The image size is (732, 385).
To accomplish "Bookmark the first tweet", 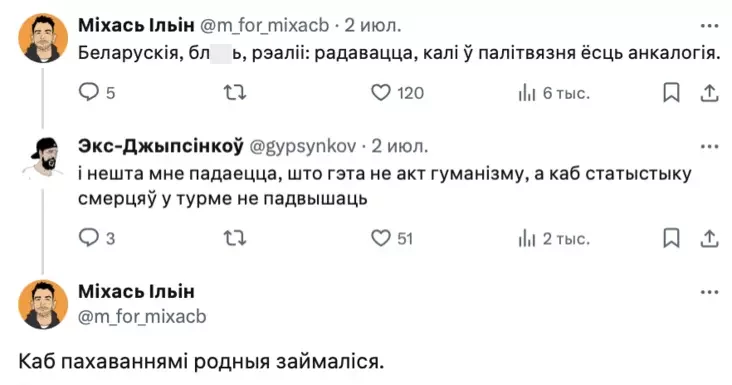I will point(671,92).
